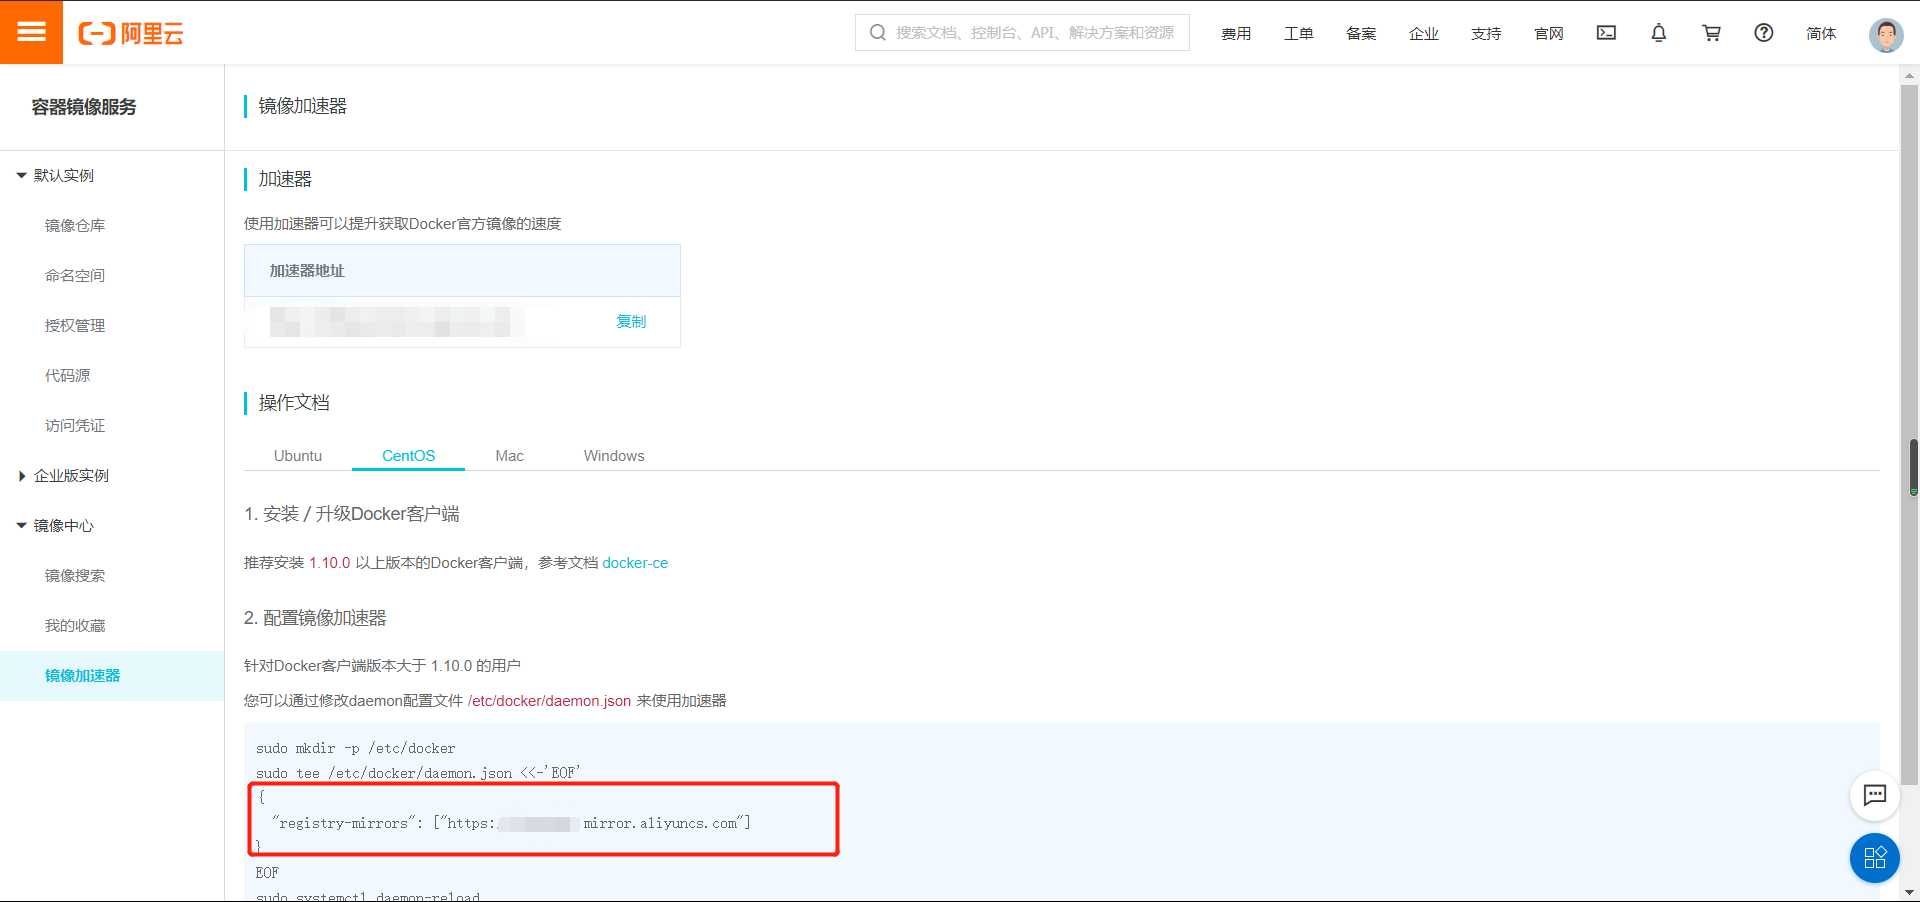Click the Alibaba Cloud logo
This screenshot has width=1920, height=902.
[131, 33]
